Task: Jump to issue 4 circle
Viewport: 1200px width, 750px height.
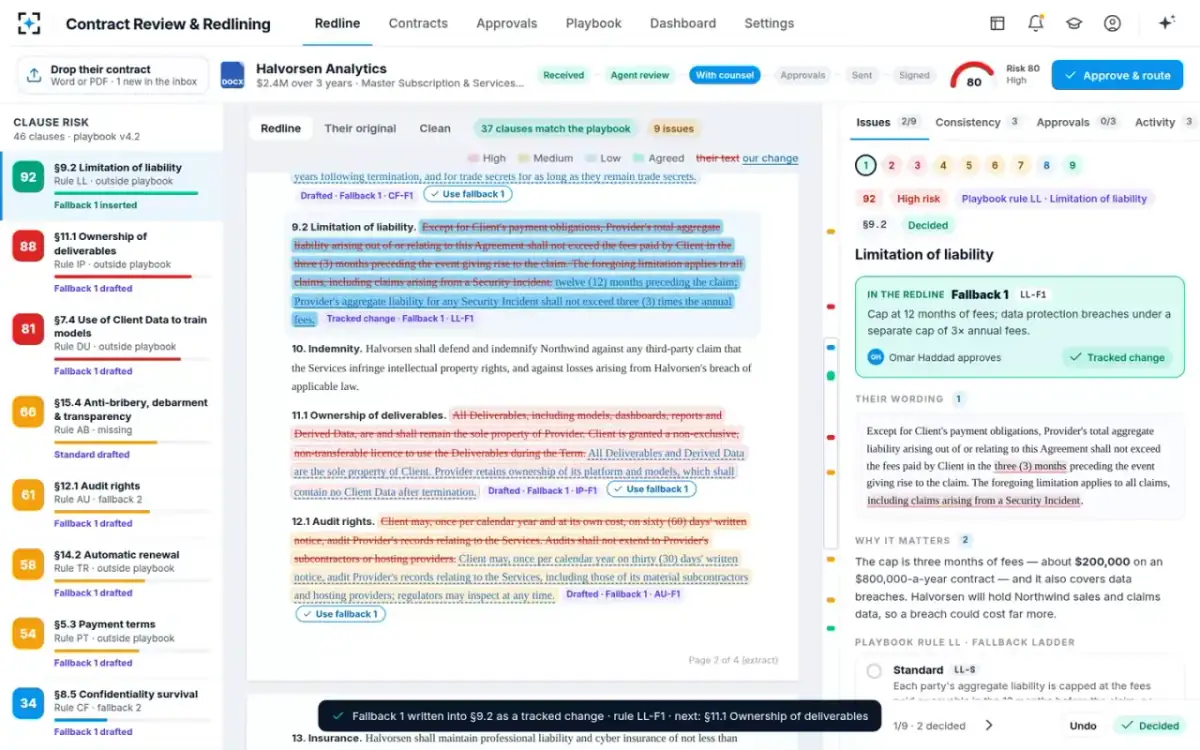Action: coord(943,166)
